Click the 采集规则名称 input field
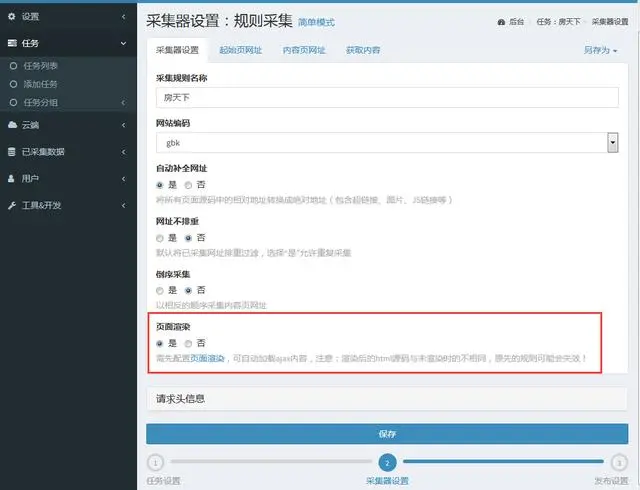Viewport: 640px width, 490px height. pos(387,98)
